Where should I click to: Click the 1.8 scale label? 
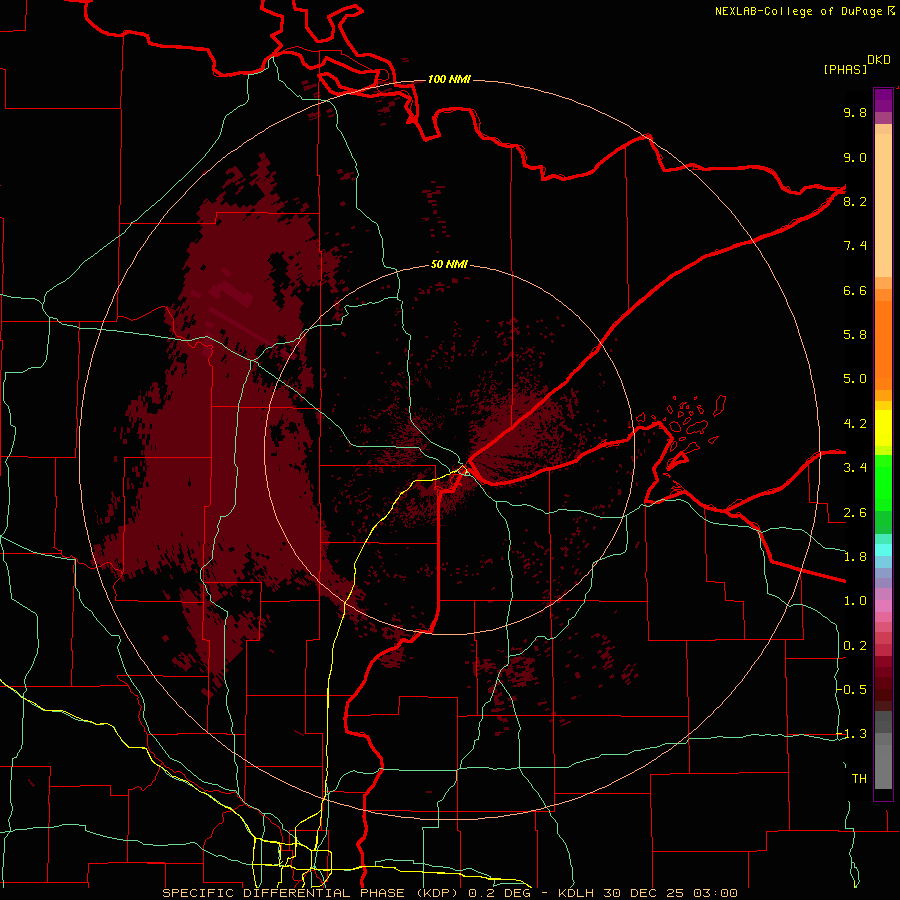(x=855, y=557)
